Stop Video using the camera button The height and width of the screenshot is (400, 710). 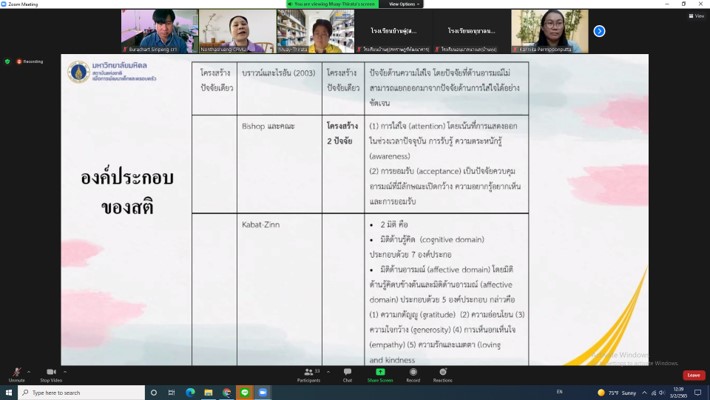(x=51, y=373)
